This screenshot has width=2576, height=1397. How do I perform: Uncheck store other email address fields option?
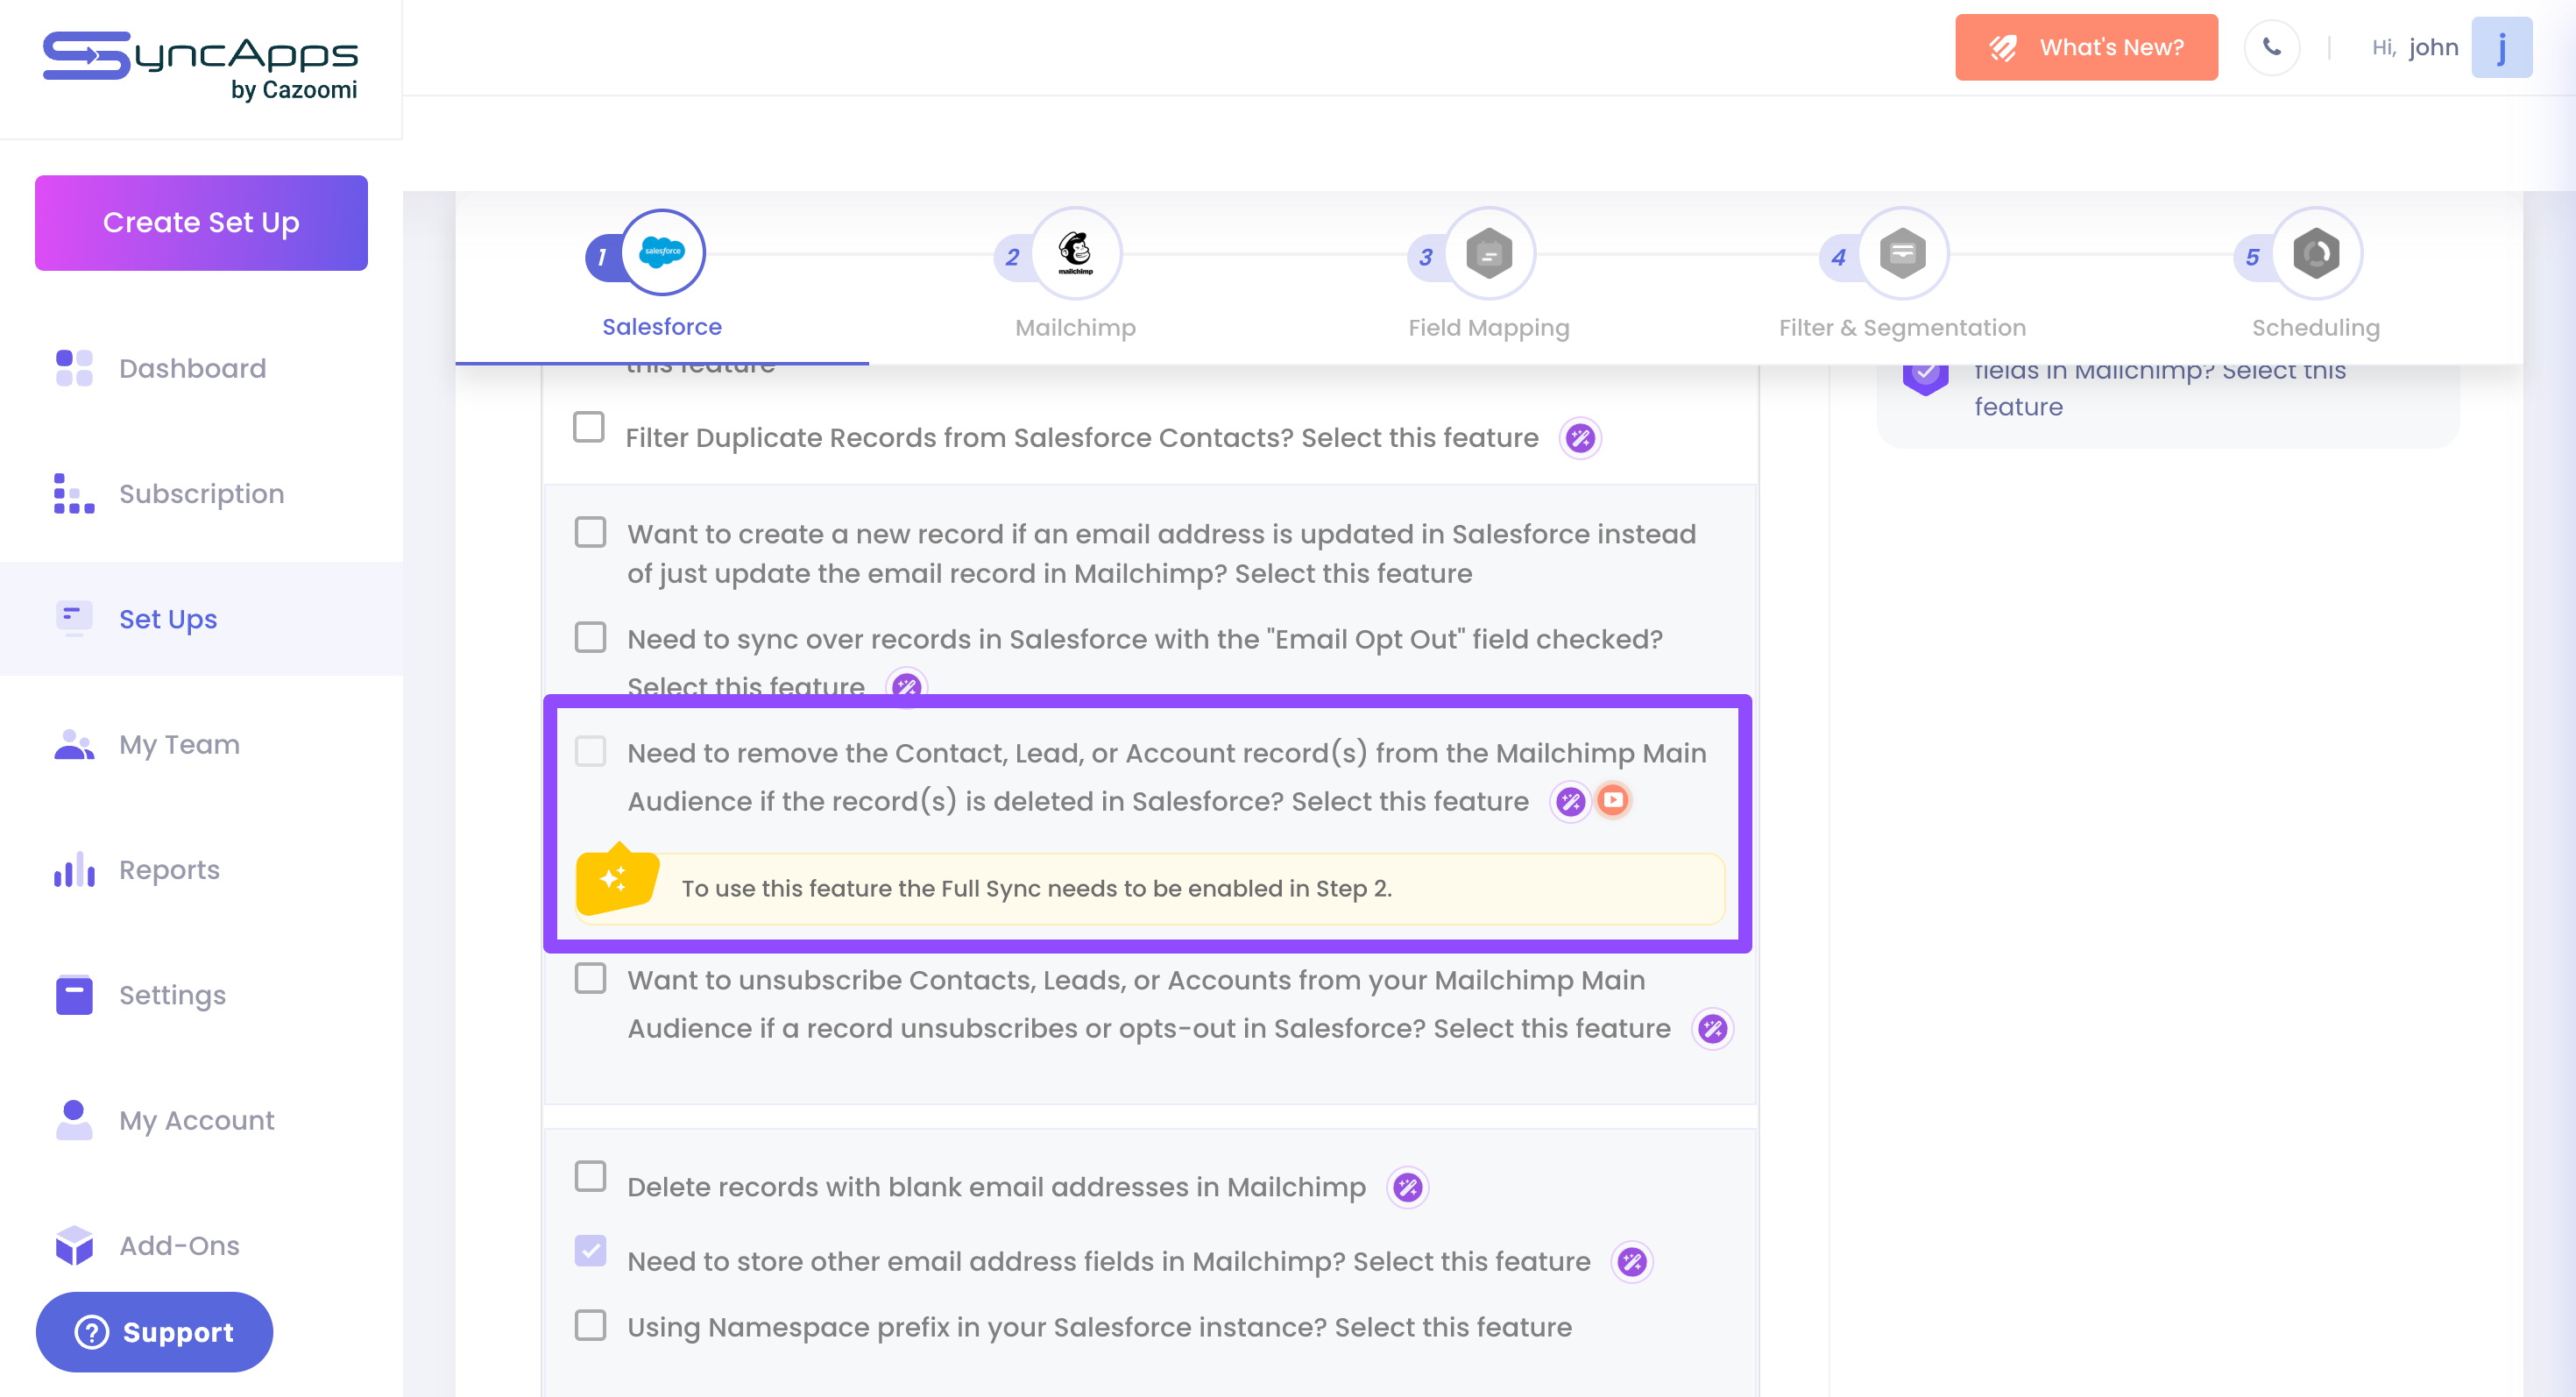click(x=590, y=1251)
